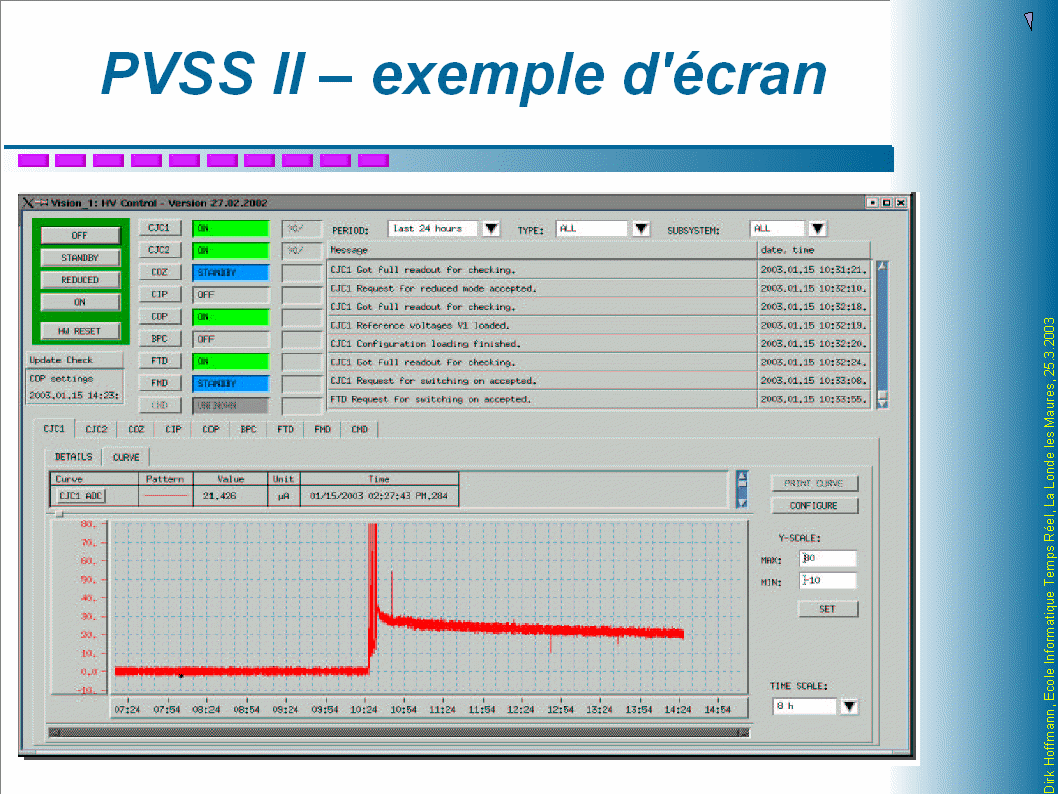Open the SUBSYSTEM filter dropdown
This screenshot has height=794, width=1058.
[x=817, y=229]
